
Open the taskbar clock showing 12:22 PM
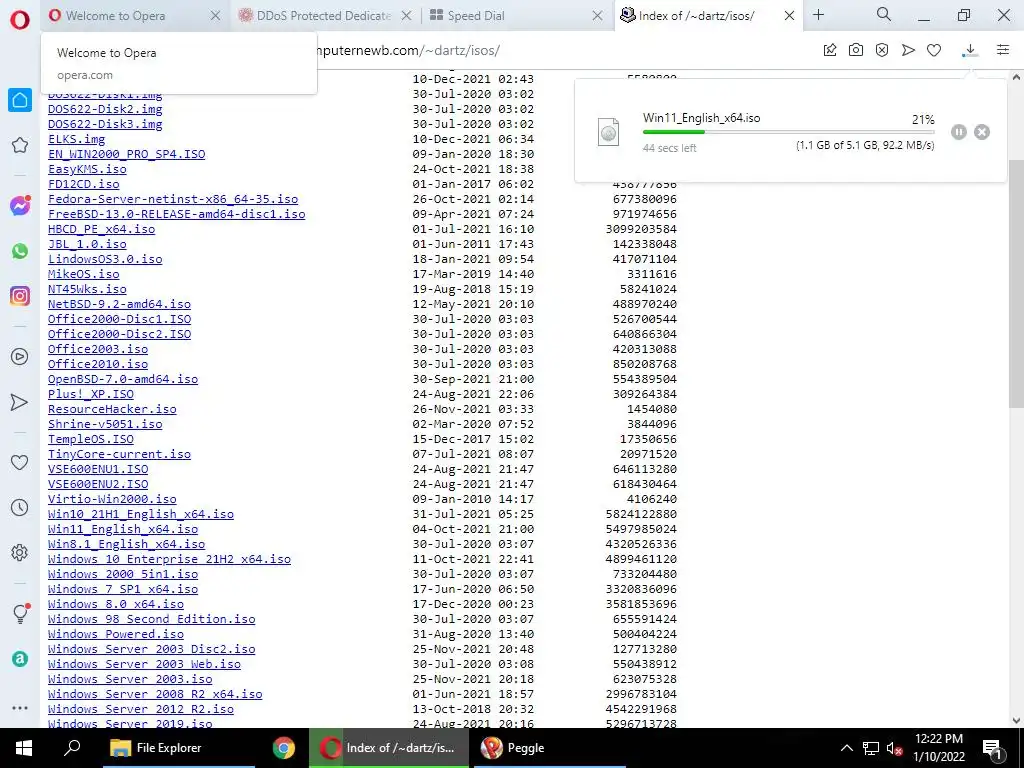click(x=938, y=748)
